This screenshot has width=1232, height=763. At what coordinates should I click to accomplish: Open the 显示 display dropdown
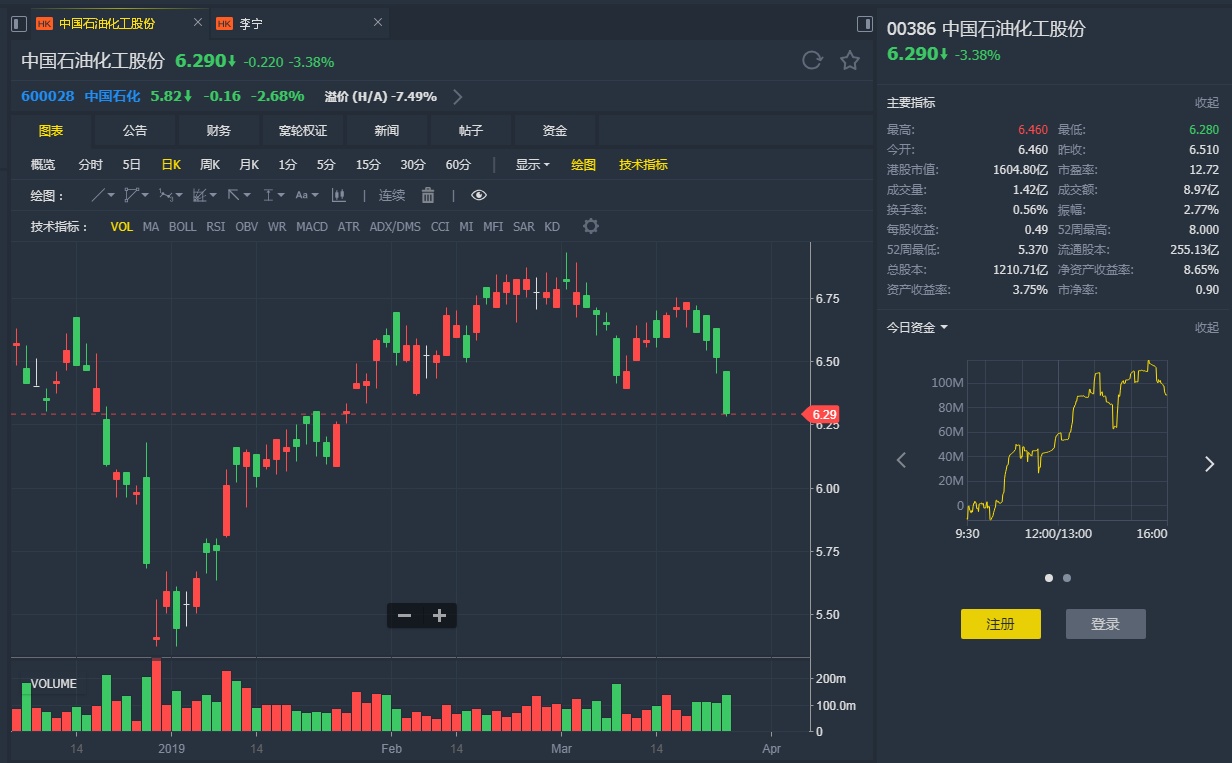(x=532, y=164)
